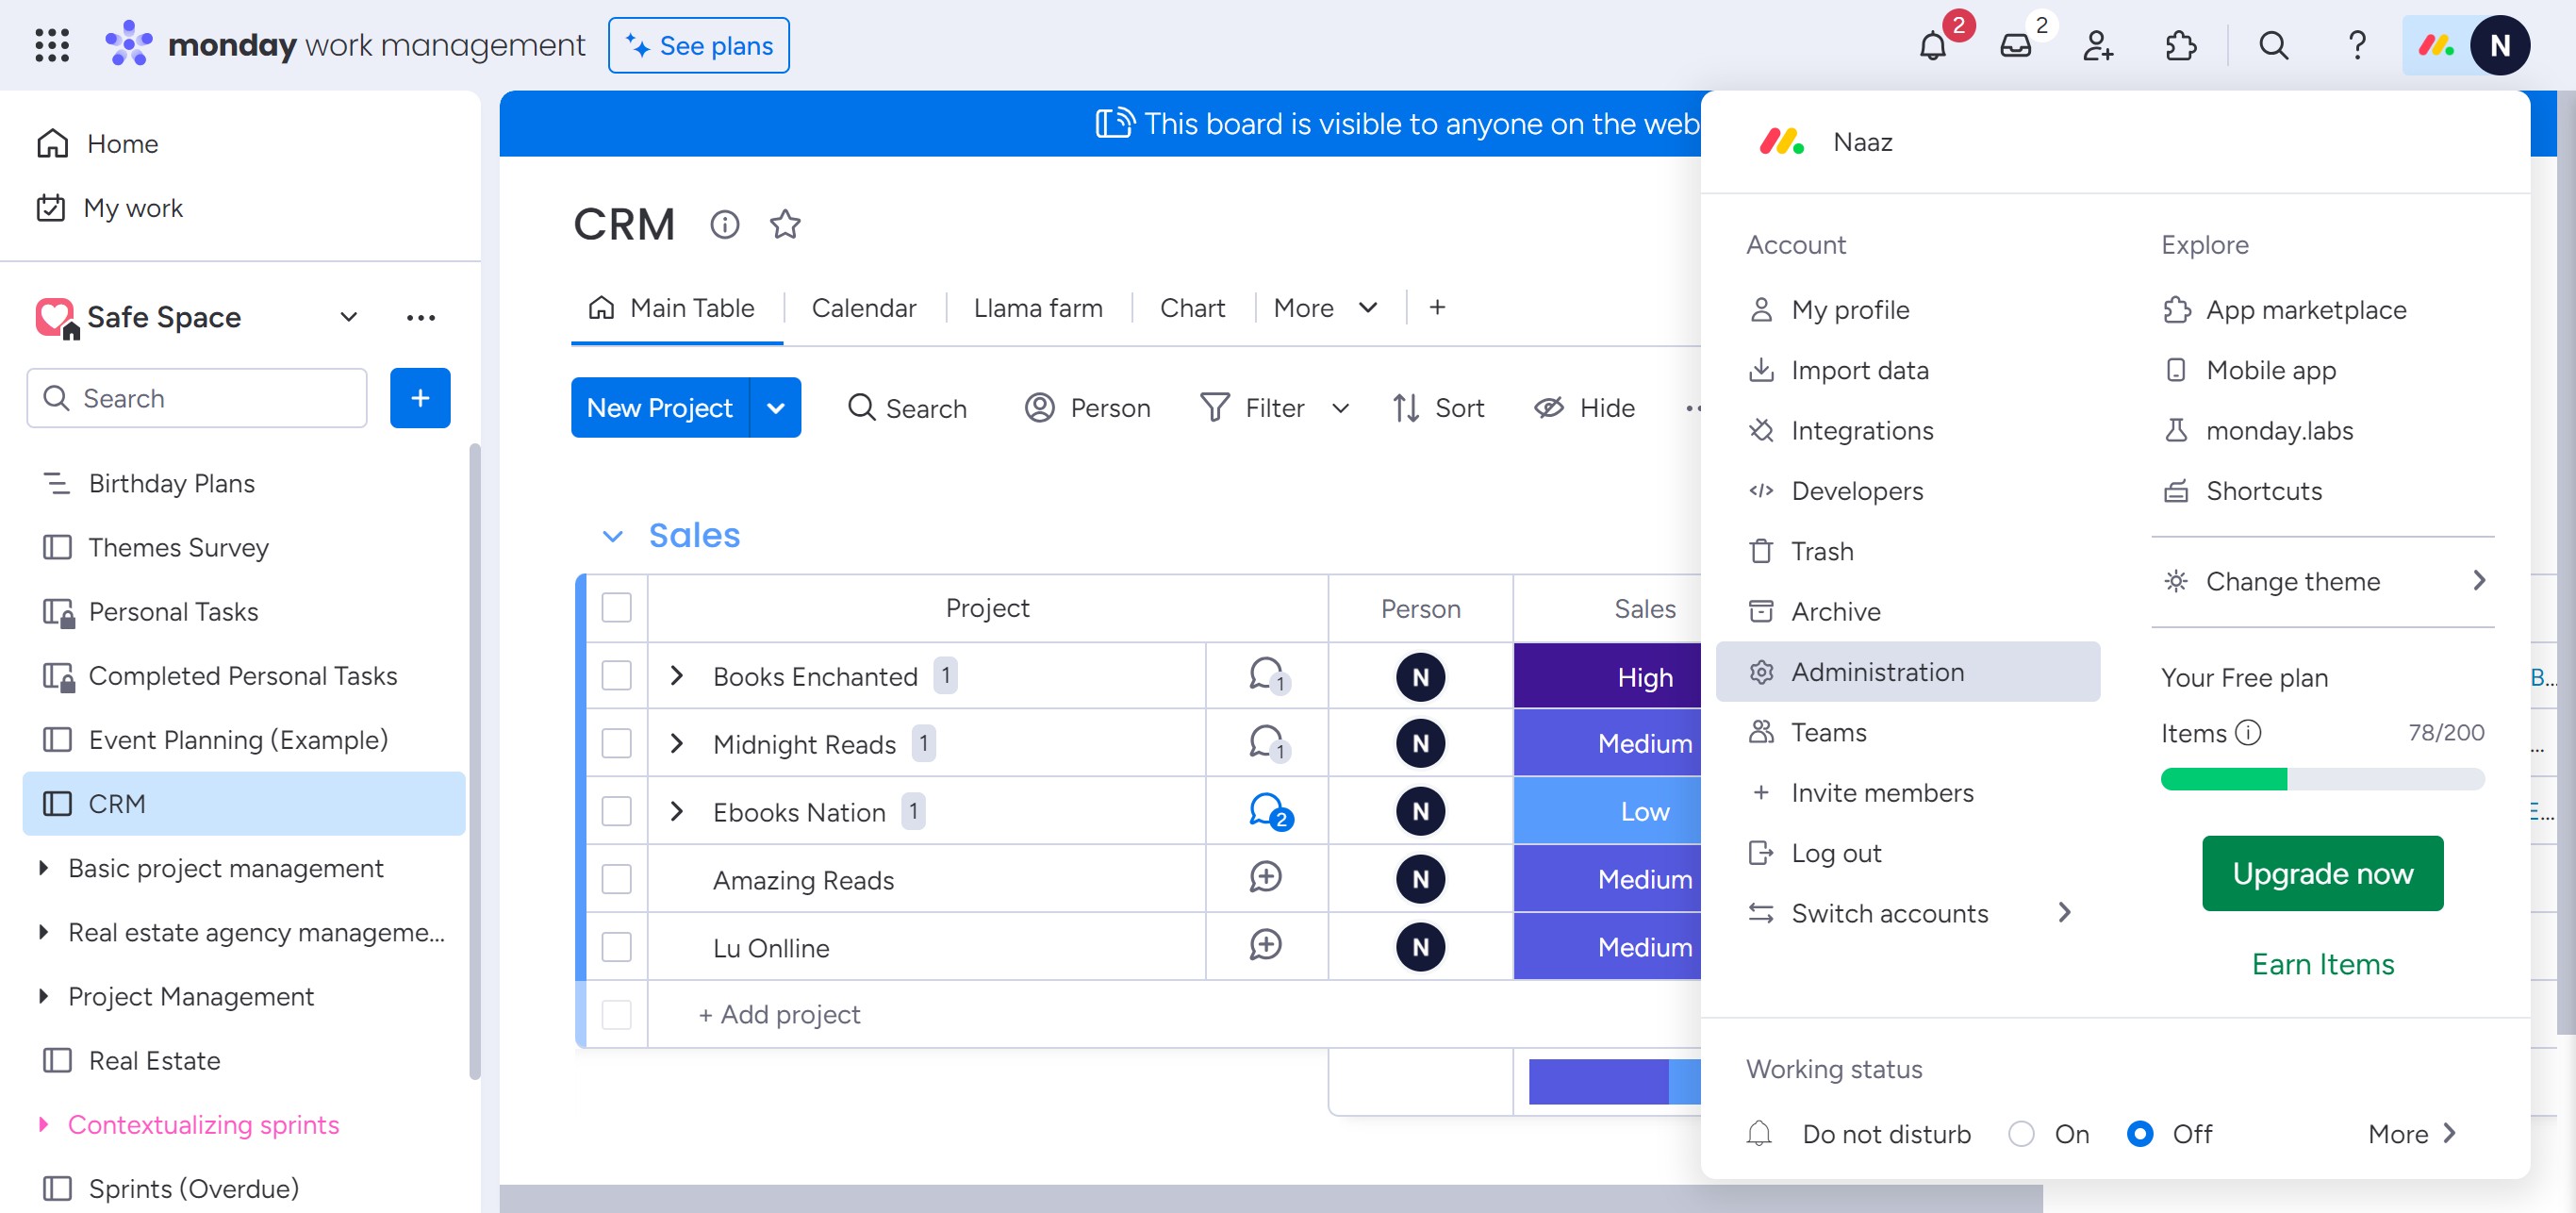Screen dimensions: 2576x1213
Task: Collapse the Sales group chevron
Action: tap(612, 536)
